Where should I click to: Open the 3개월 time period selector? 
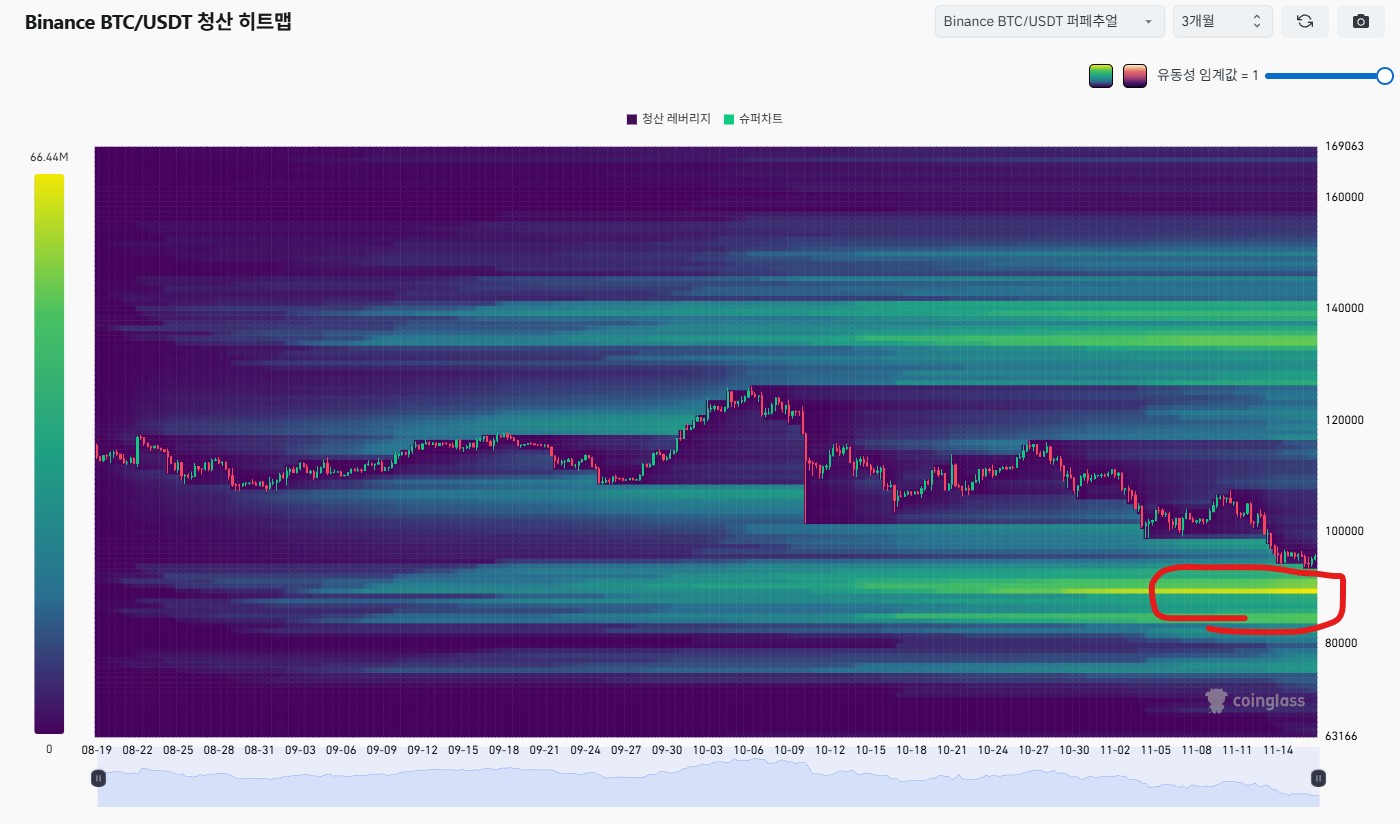(1223, 21)
